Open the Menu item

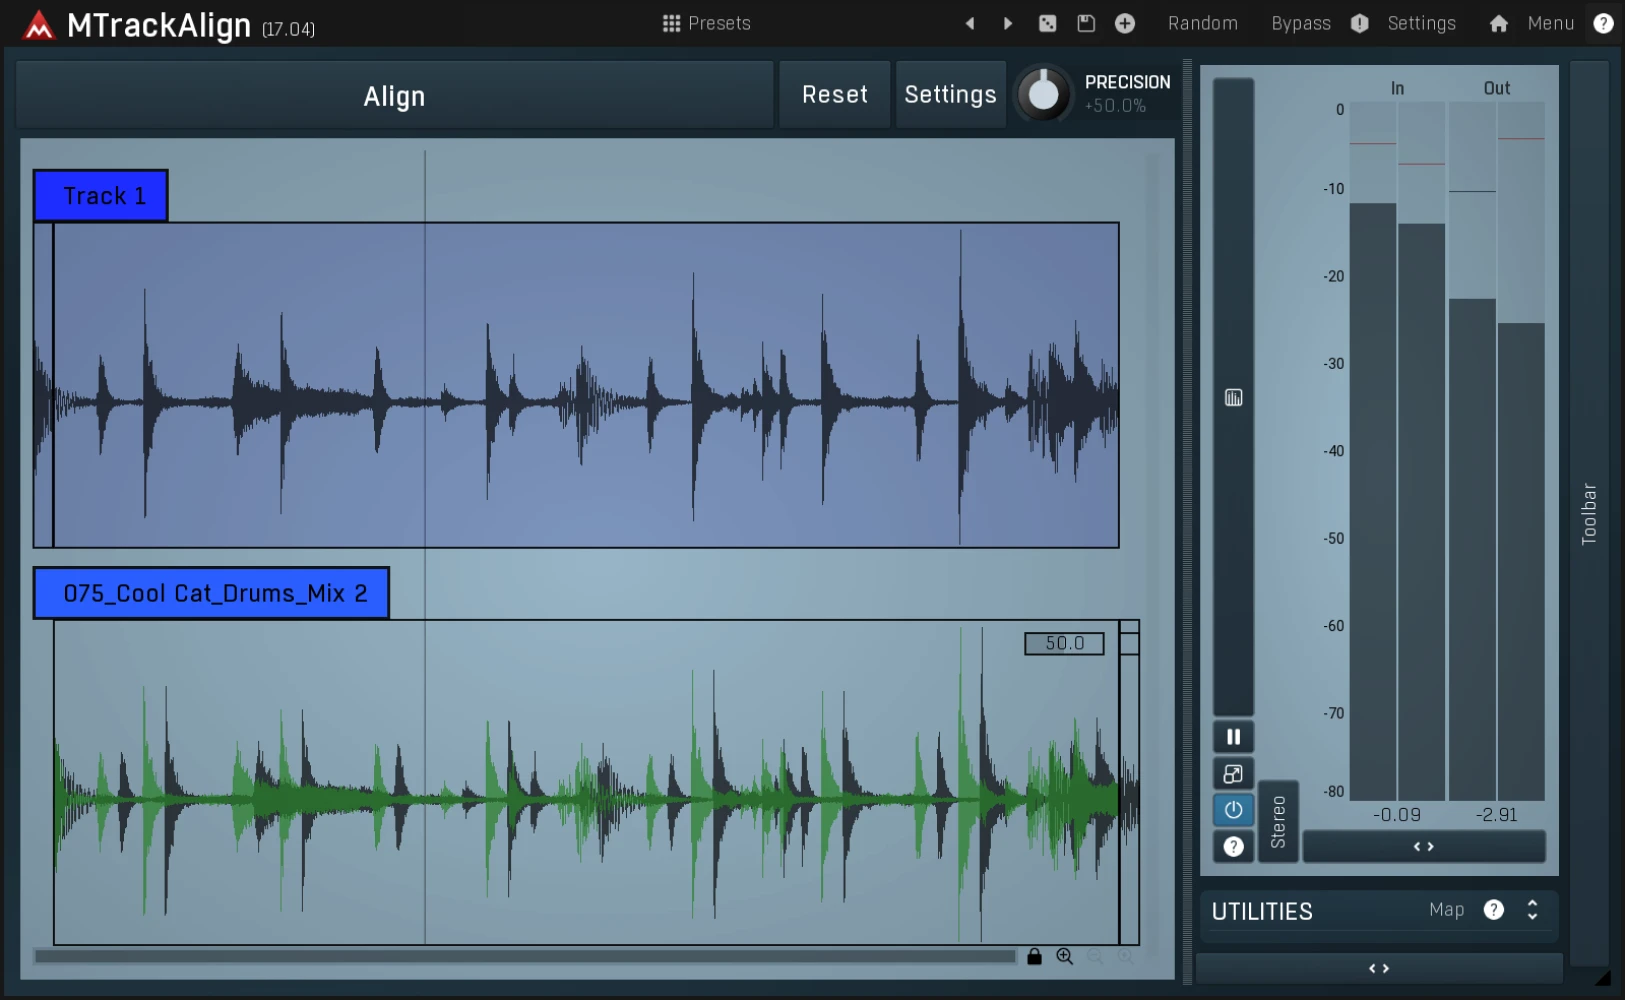(x=1551, y=23)
